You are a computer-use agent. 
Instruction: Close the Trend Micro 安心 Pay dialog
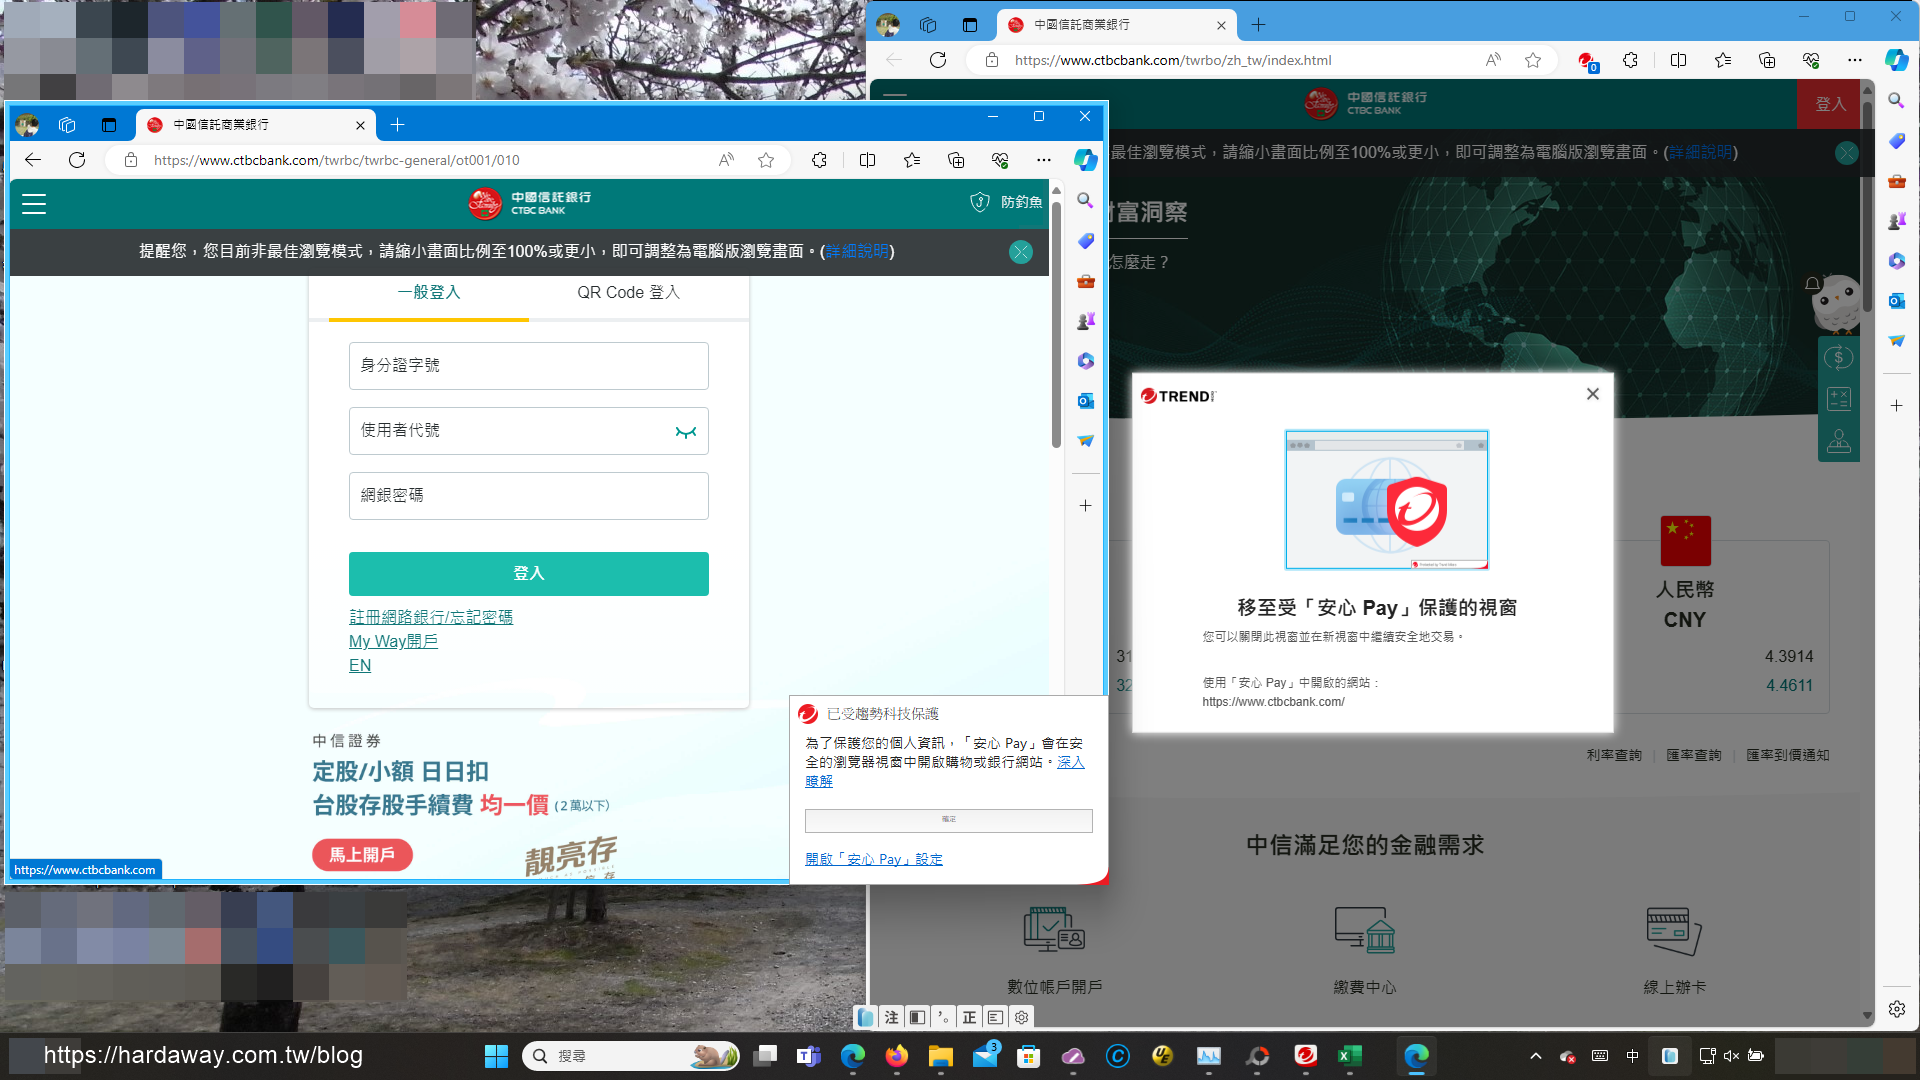click(1593, 394)
